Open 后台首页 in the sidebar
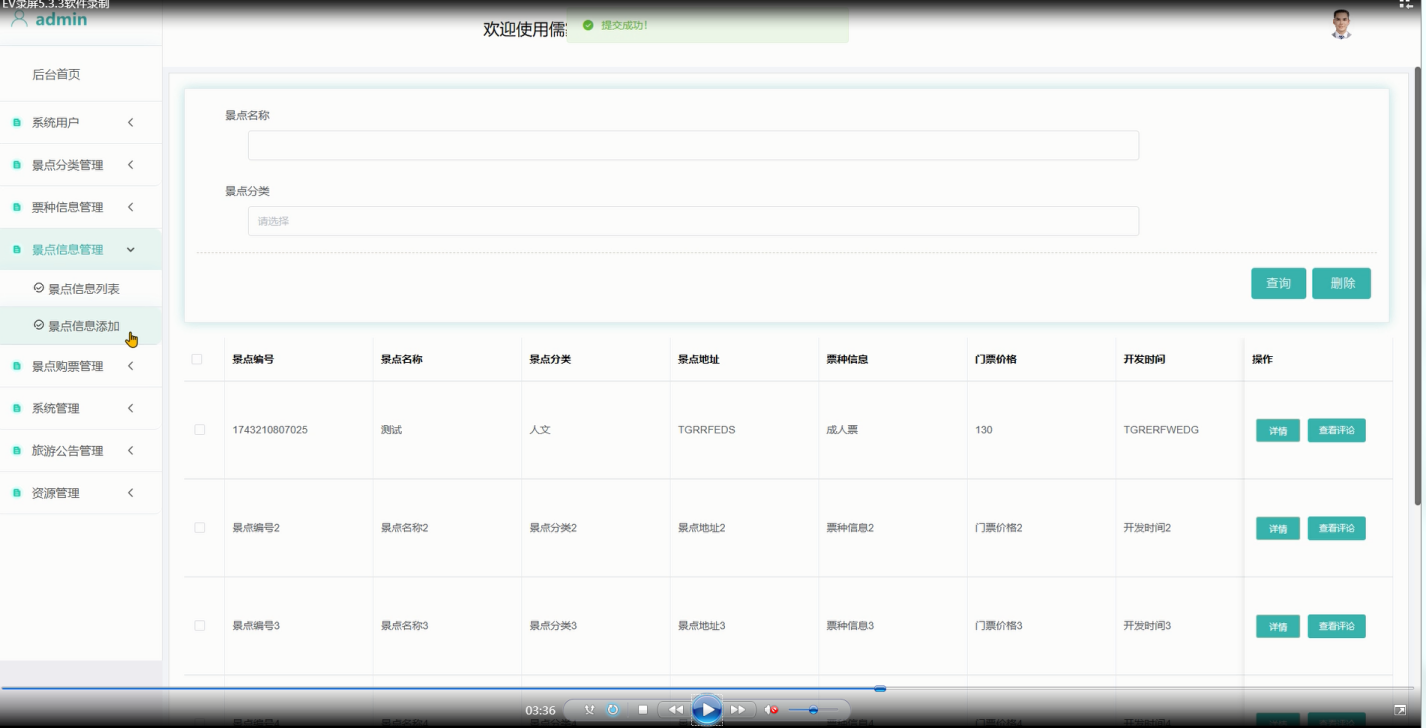The width and height of the screenshot is (1426, 728). click(56, 74)
